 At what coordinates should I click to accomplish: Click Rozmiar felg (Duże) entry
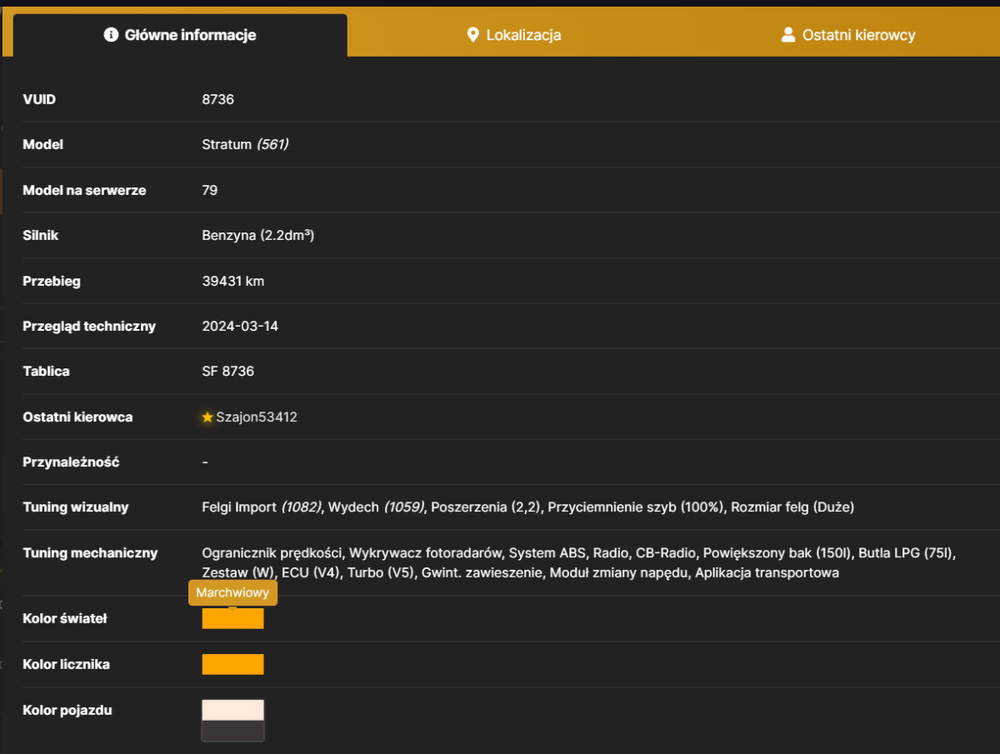792,507
